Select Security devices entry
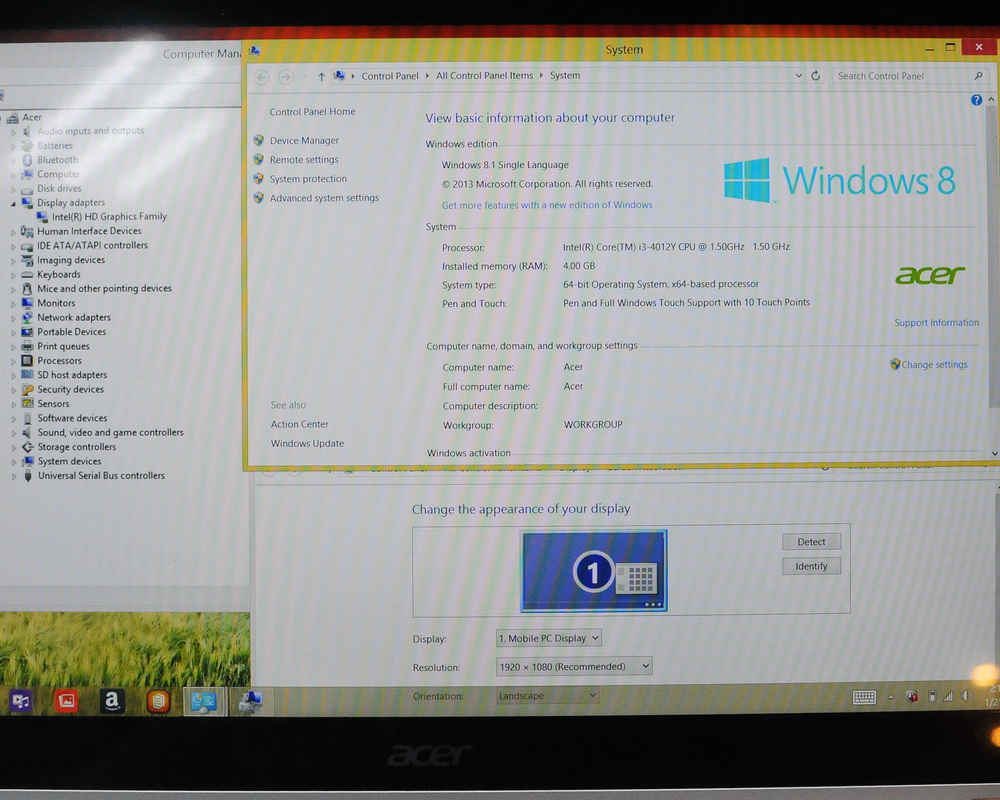 70,389
